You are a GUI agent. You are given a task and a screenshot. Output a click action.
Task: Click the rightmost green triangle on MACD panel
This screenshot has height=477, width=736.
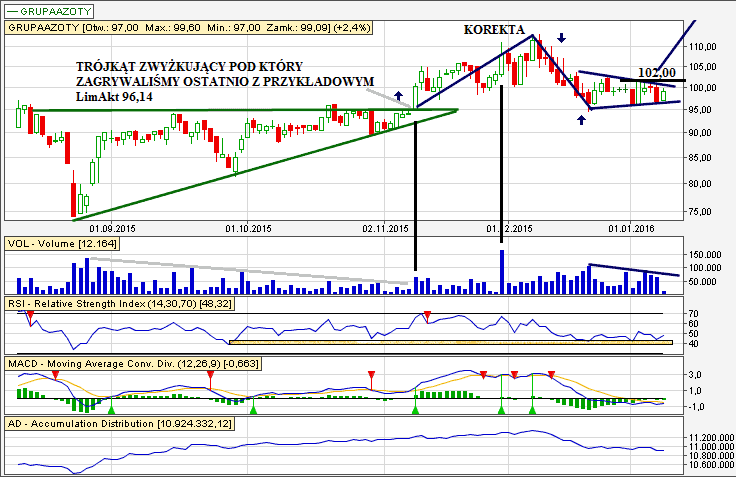tap(533, 409)
